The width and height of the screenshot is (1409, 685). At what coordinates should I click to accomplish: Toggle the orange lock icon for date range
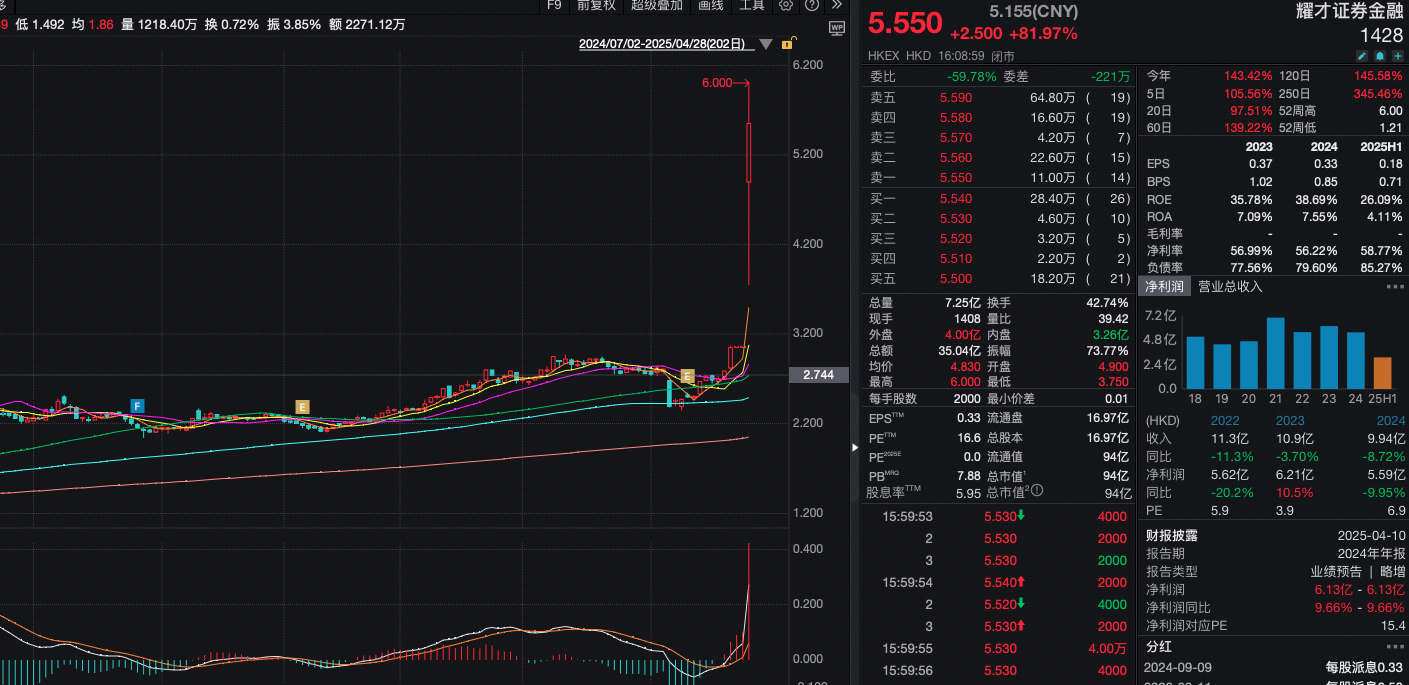point(788,43)
